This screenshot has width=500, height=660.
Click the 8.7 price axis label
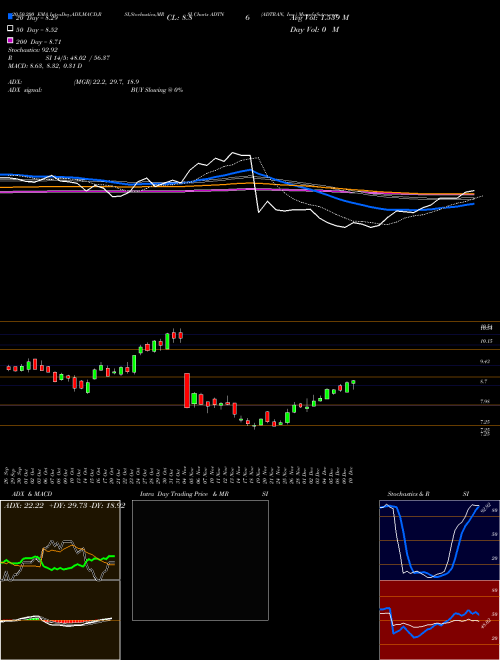484,381
